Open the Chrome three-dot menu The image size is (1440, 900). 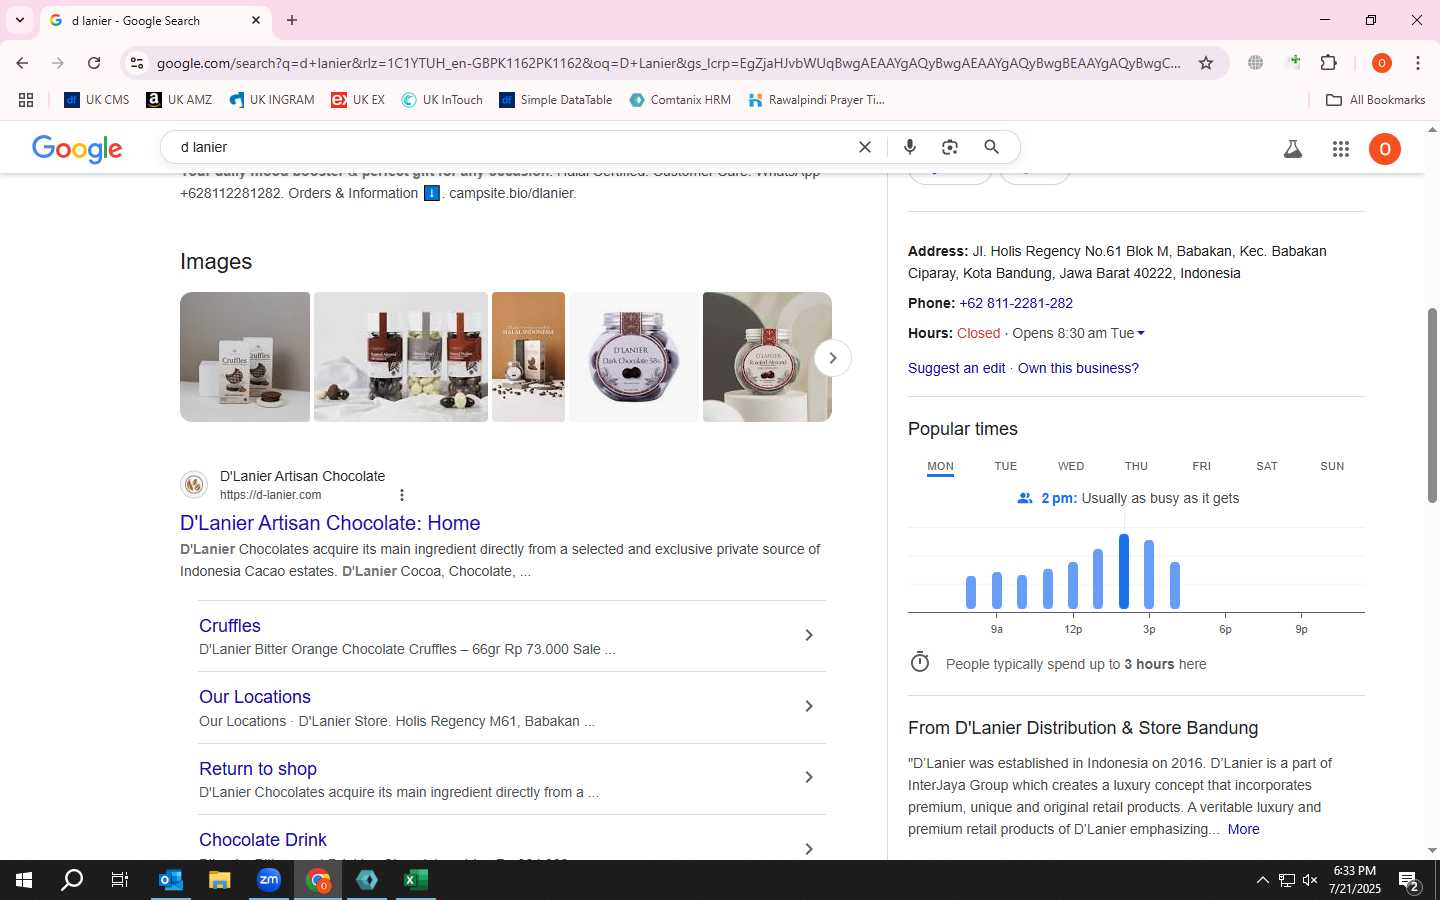tap(1418, 63)
